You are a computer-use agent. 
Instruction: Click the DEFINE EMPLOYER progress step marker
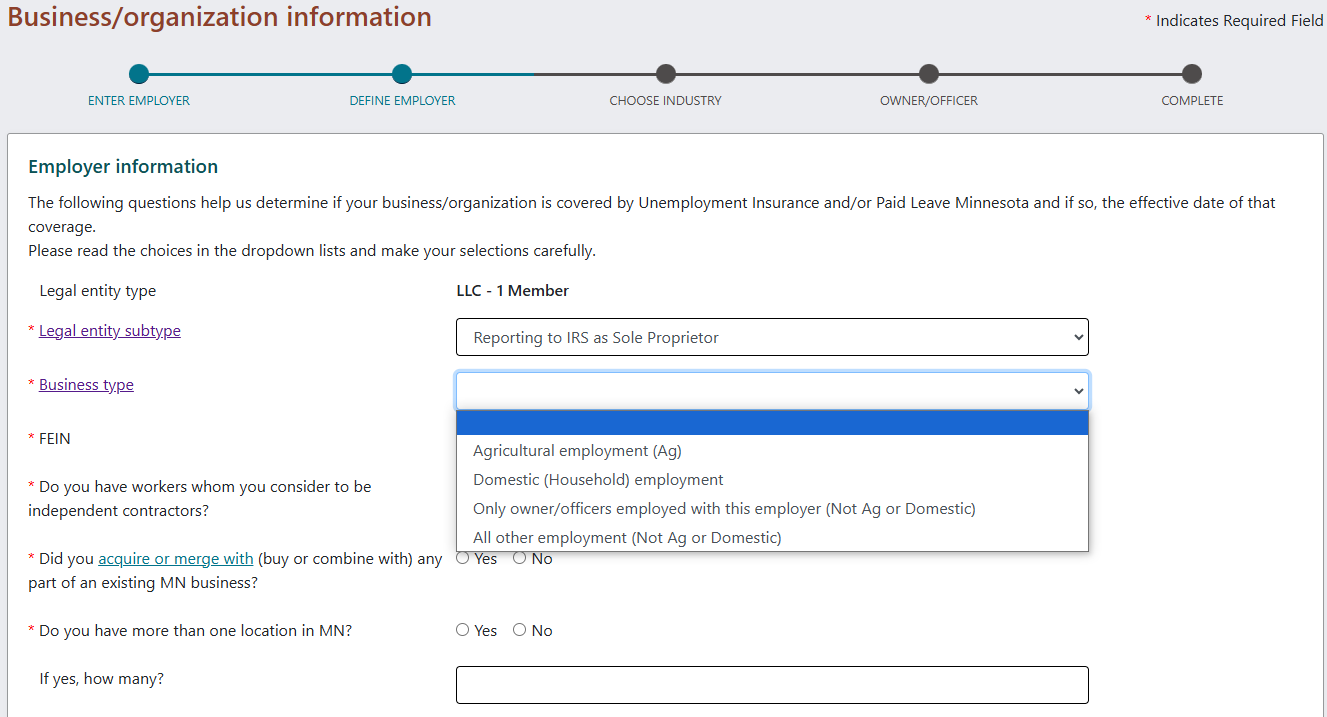coord(402,74)
